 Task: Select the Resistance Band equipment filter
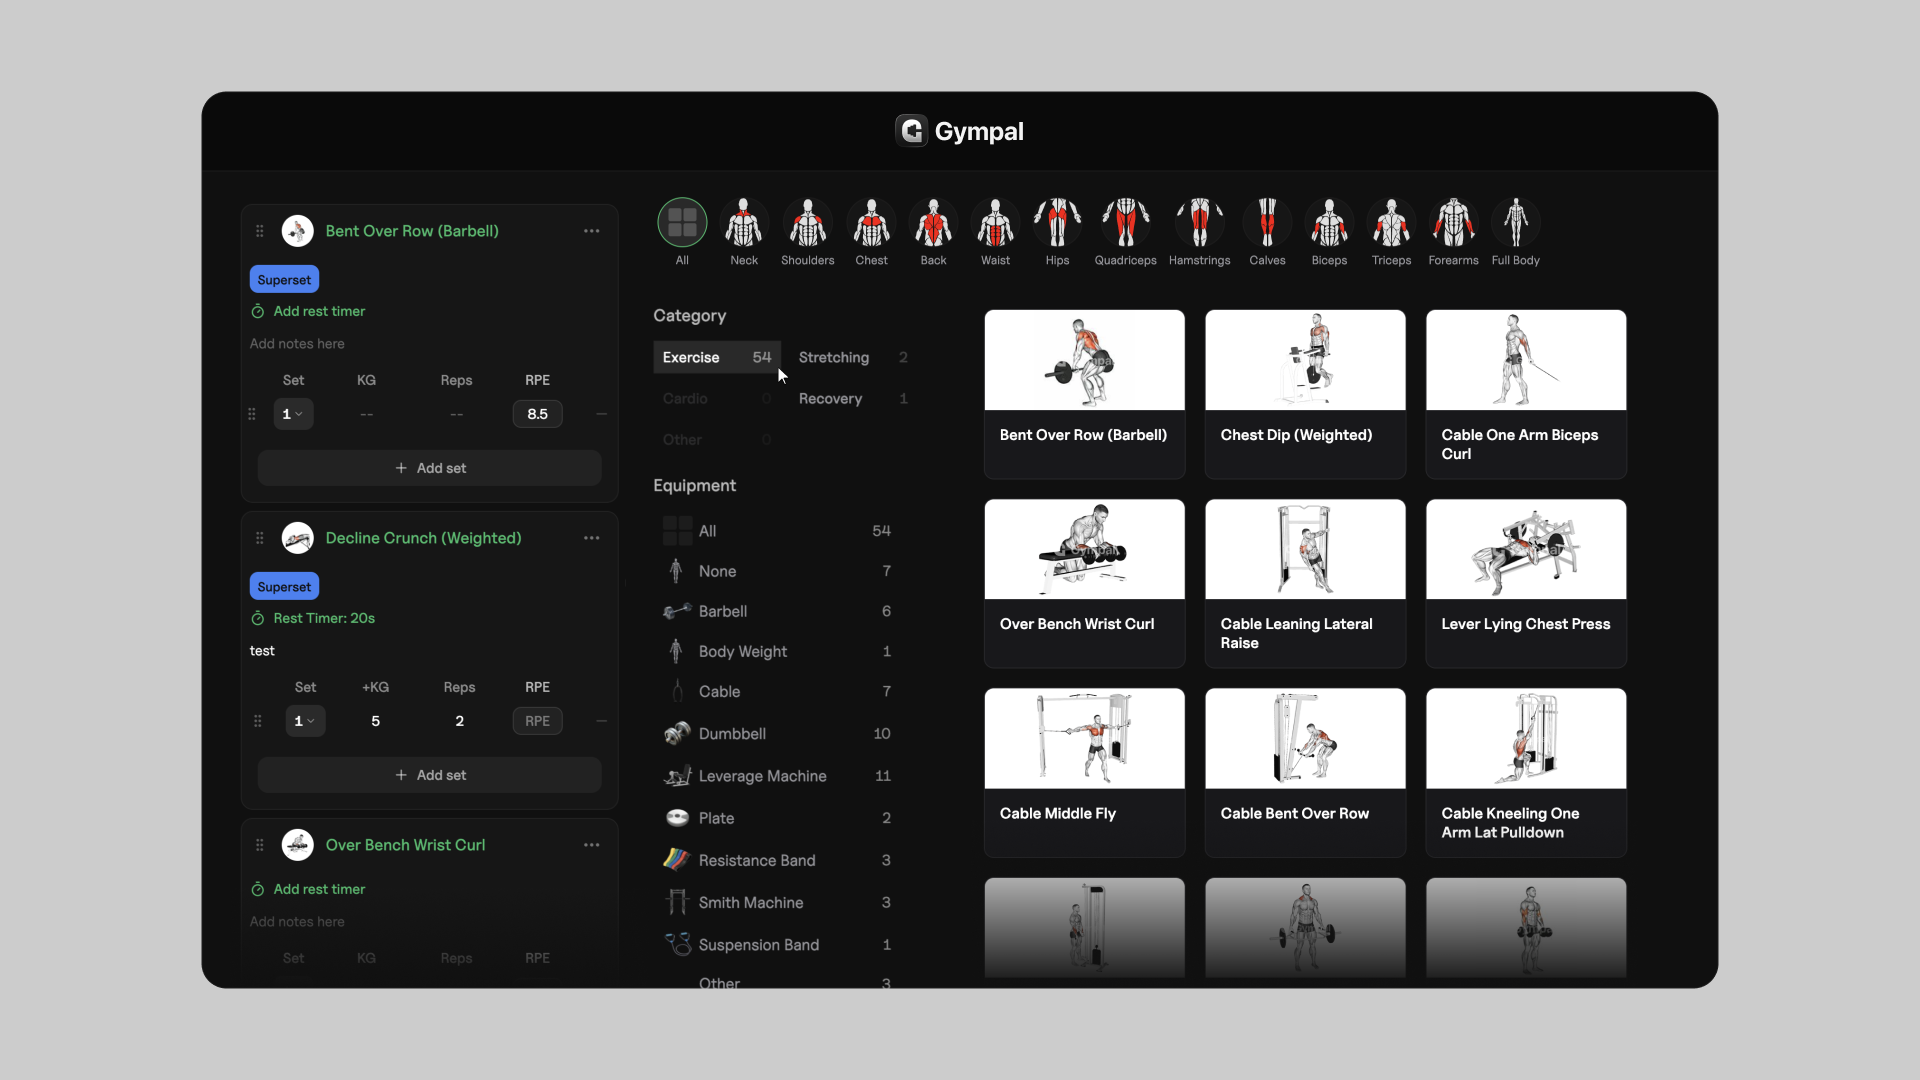point(777,860)
